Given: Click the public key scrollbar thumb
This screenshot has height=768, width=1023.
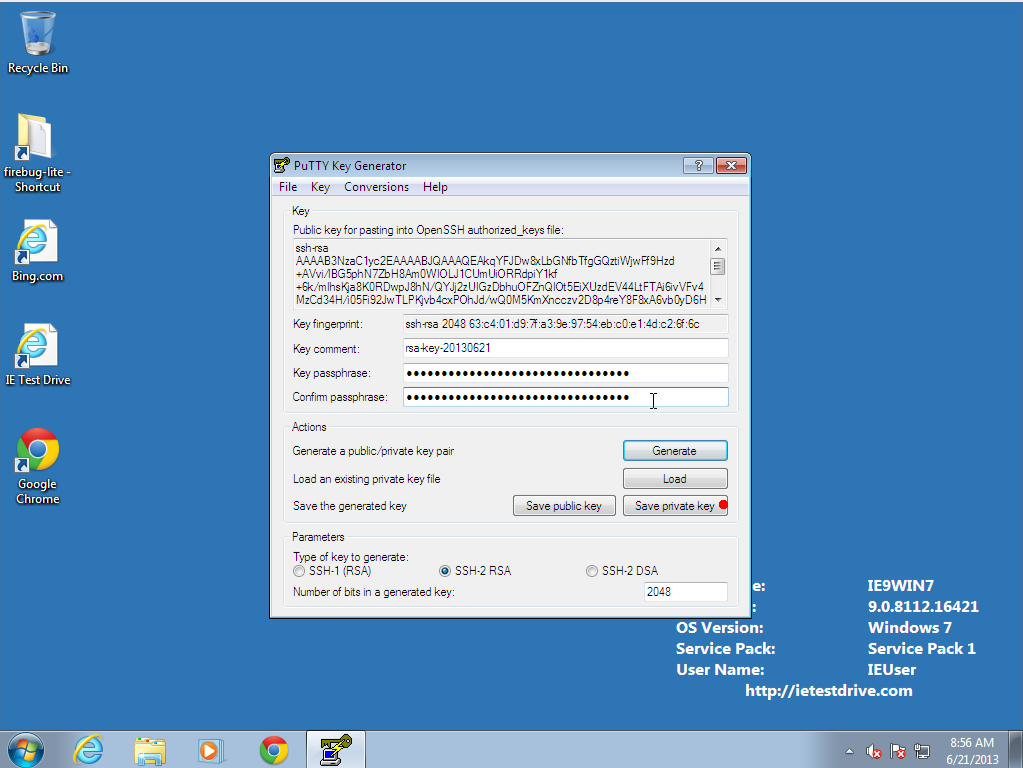Looking at the screenshot, I should [718, 266].
